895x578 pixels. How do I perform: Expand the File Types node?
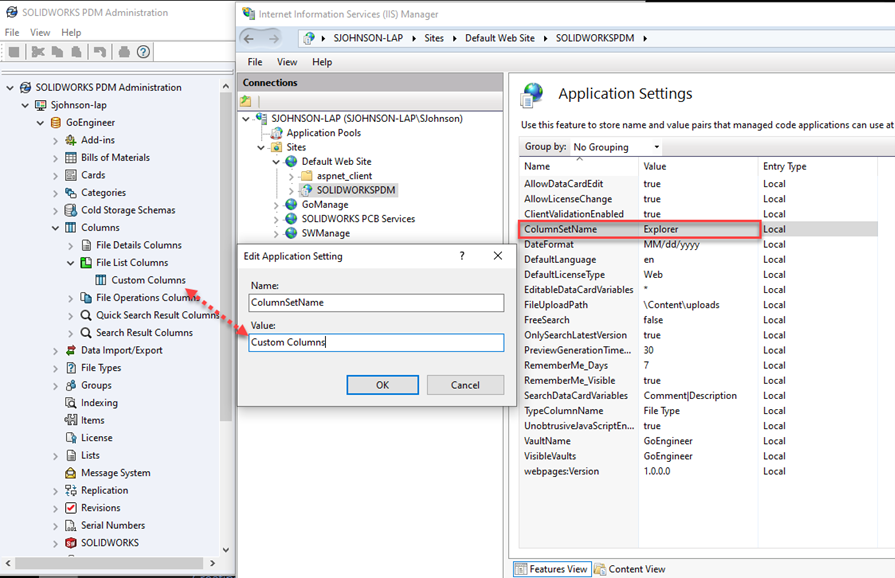click(x=55, y=368)
